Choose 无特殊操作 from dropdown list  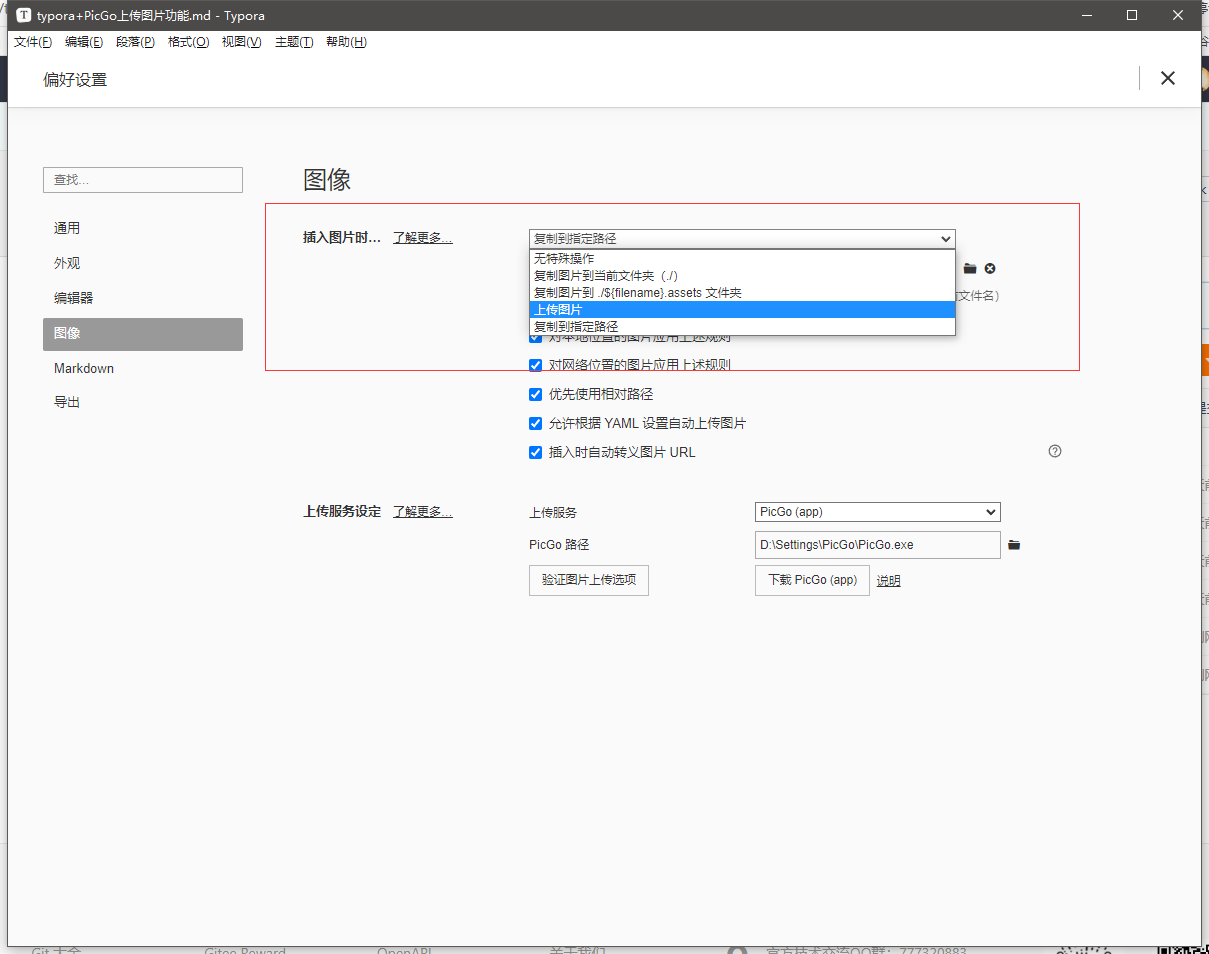coord(742,258)
